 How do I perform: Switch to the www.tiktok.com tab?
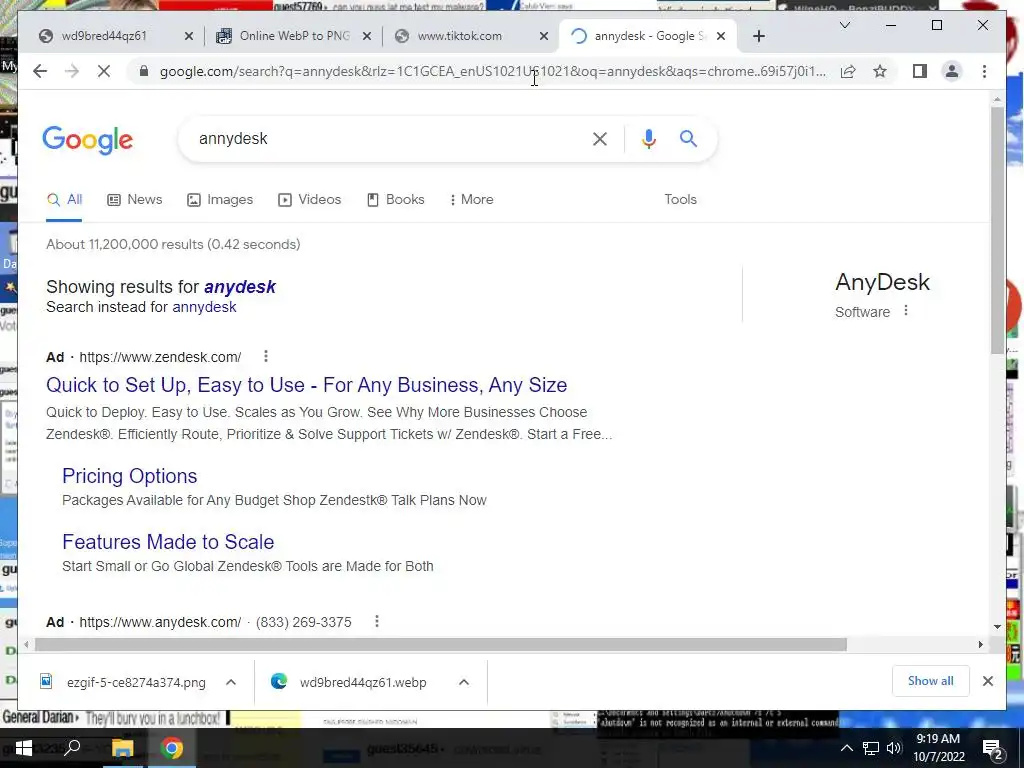click(x=460, y=36)
